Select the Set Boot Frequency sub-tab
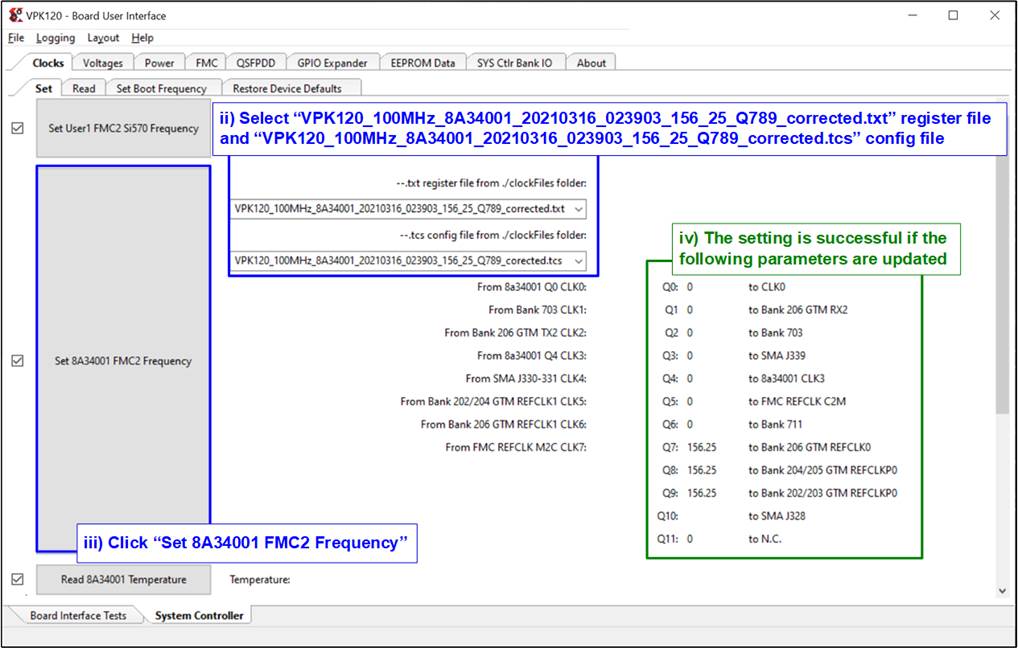This screenshot has width=1018, height=648. point(162,88)
